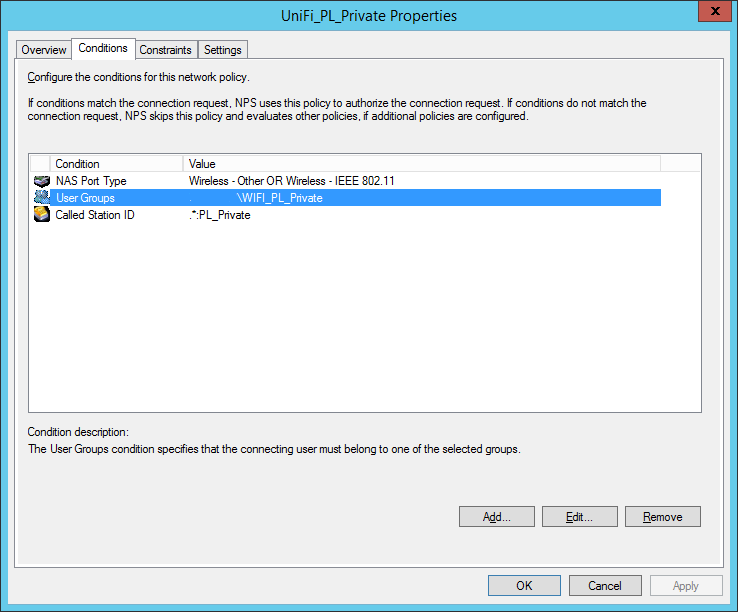Click the User Groups condition icon
The width and height of the screenshot is (738, 612).
coord(42,198)
